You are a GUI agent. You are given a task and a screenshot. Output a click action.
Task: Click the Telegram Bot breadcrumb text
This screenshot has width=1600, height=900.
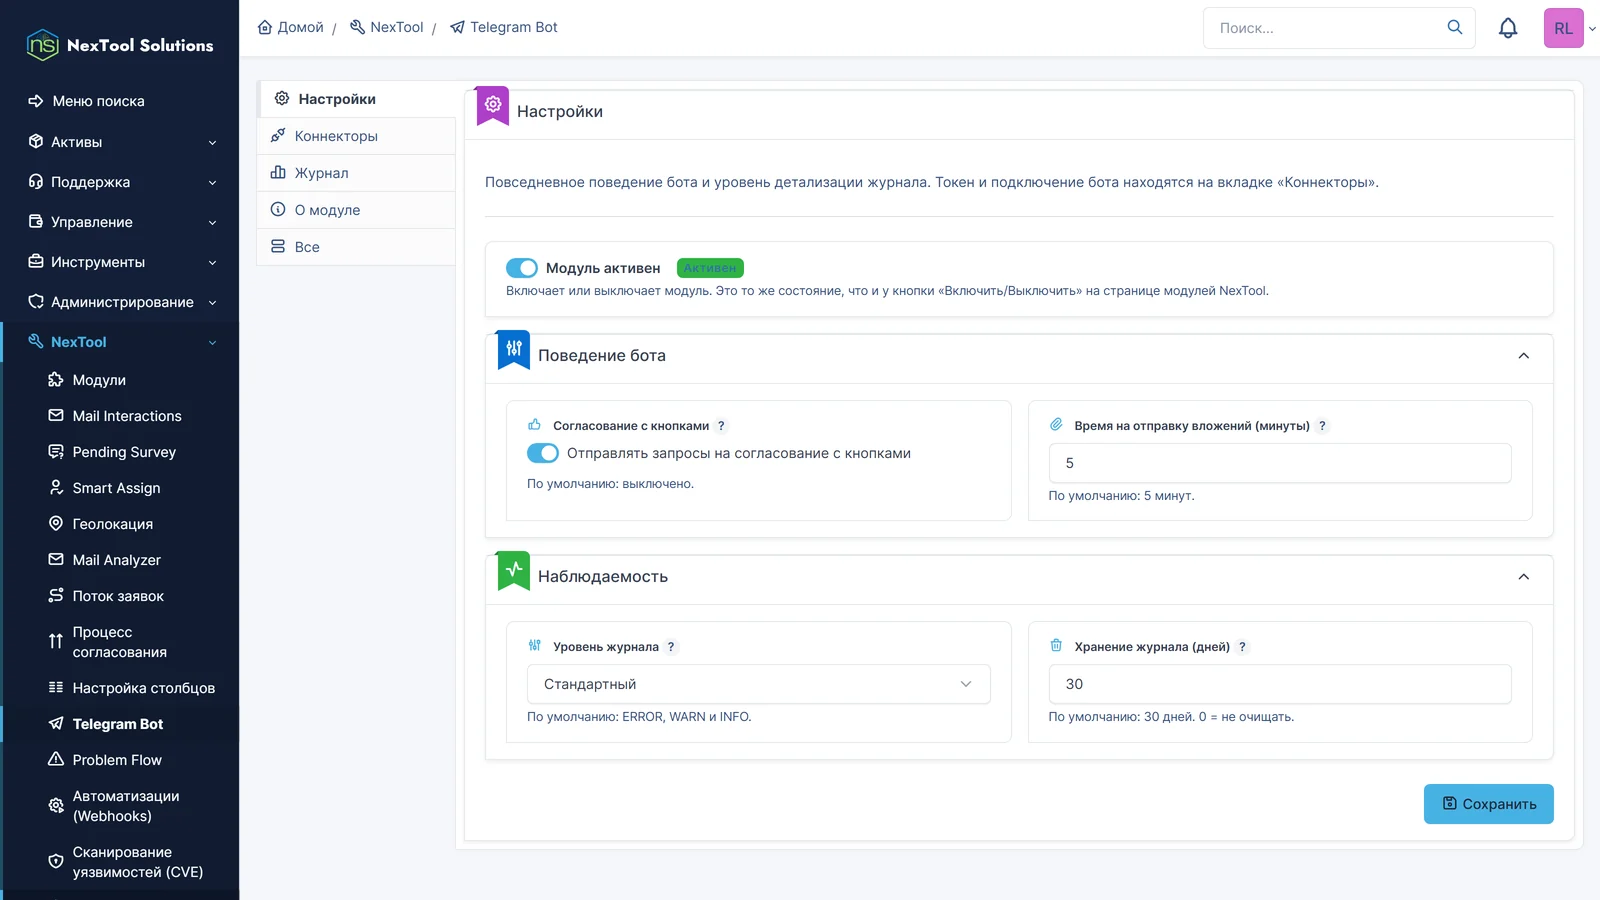point(513,27)
